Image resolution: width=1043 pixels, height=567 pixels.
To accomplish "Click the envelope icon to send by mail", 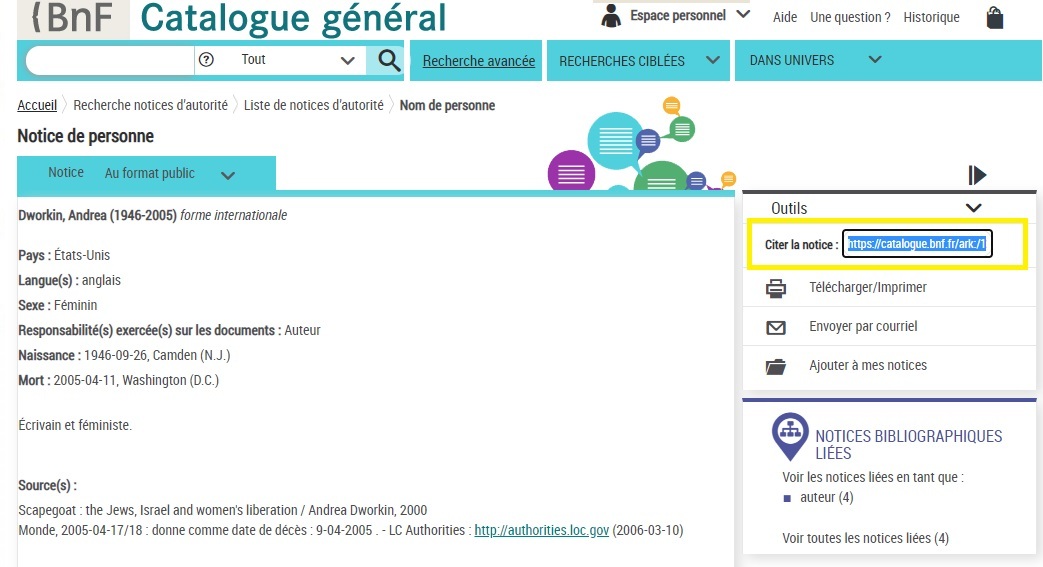I will coord(776,327).
